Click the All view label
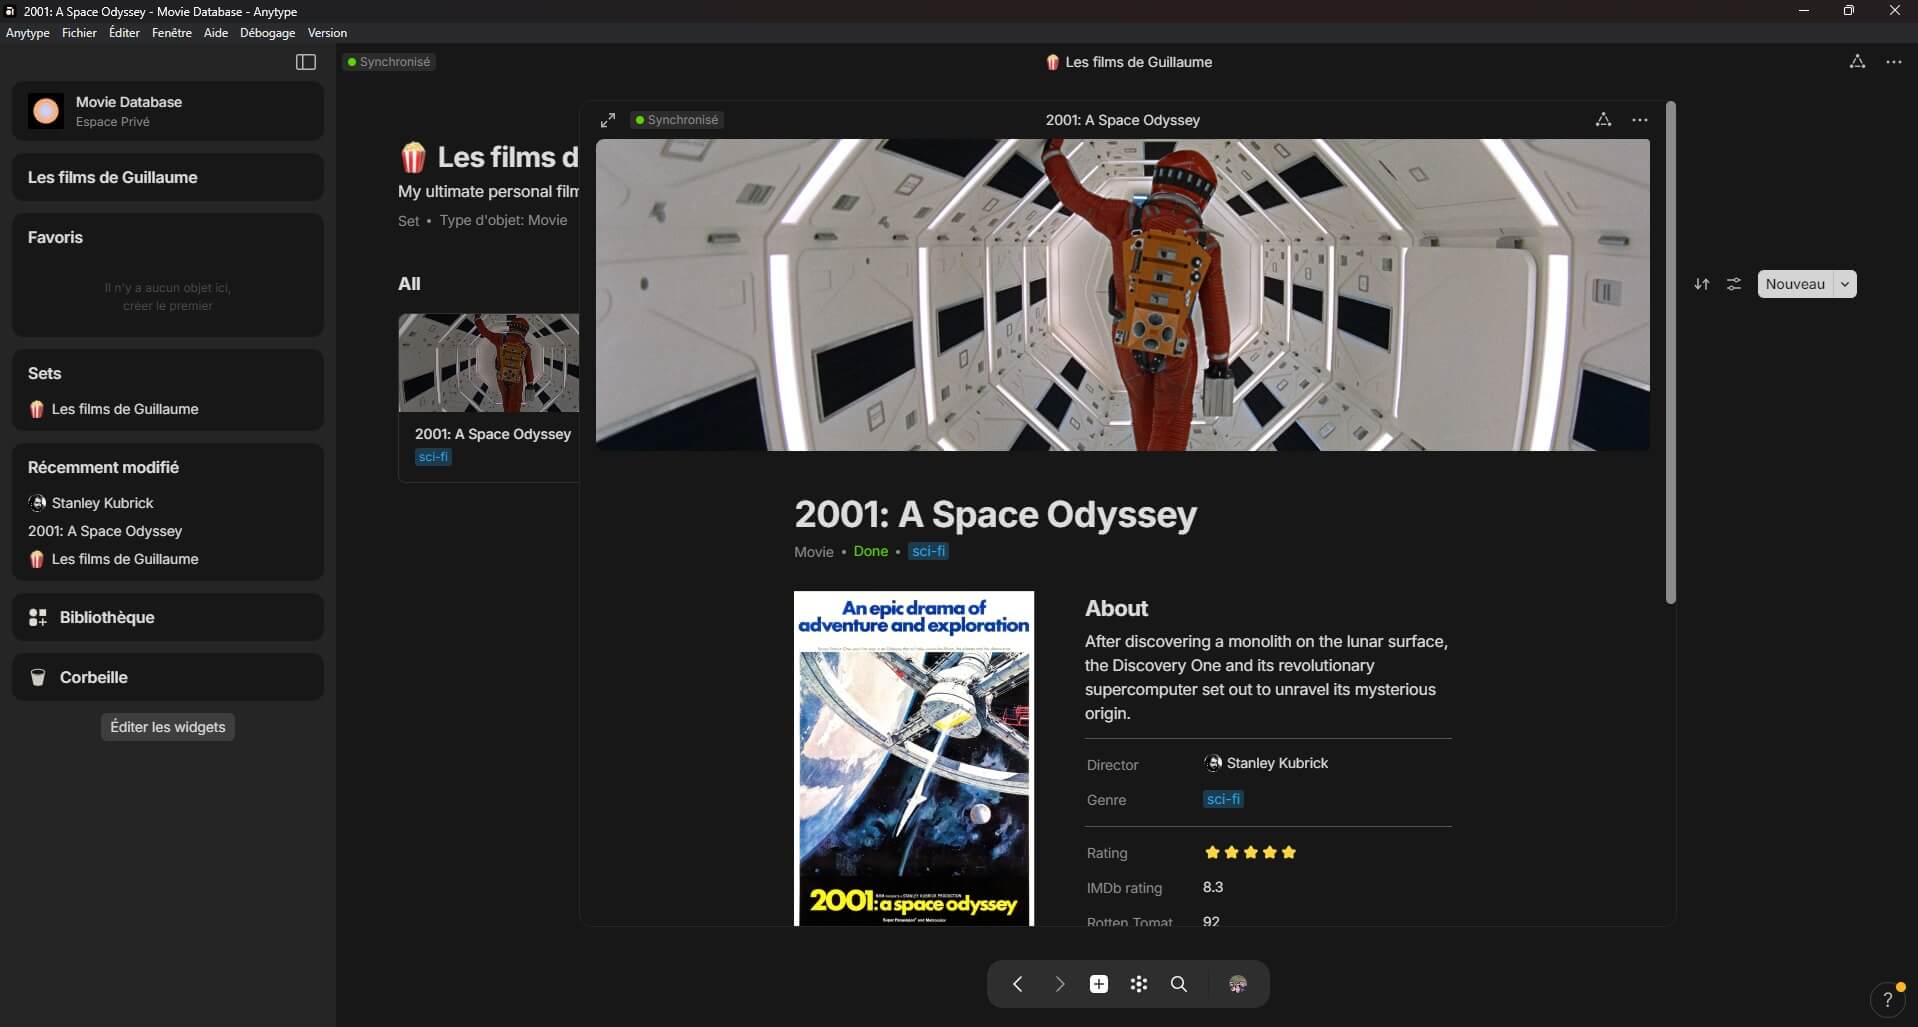1918x1027 pixels. (409, 284)
